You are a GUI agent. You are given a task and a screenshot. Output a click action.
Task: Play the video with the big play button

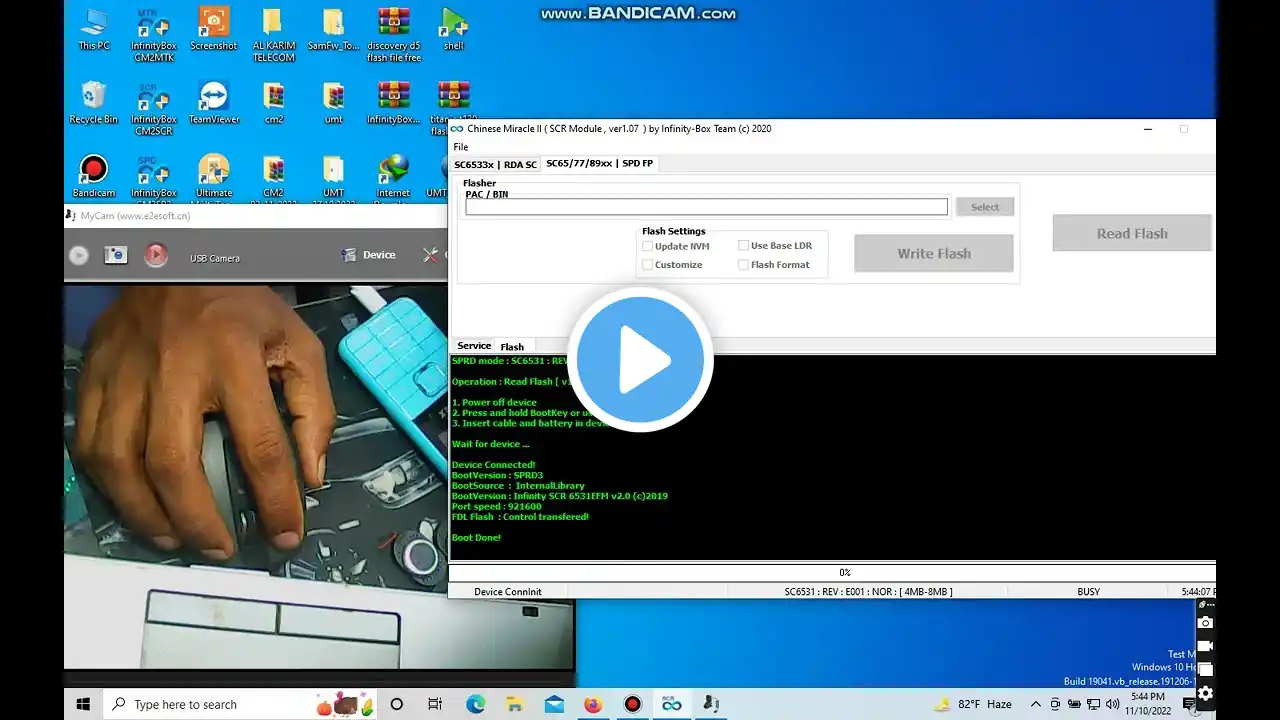point(640,360)
